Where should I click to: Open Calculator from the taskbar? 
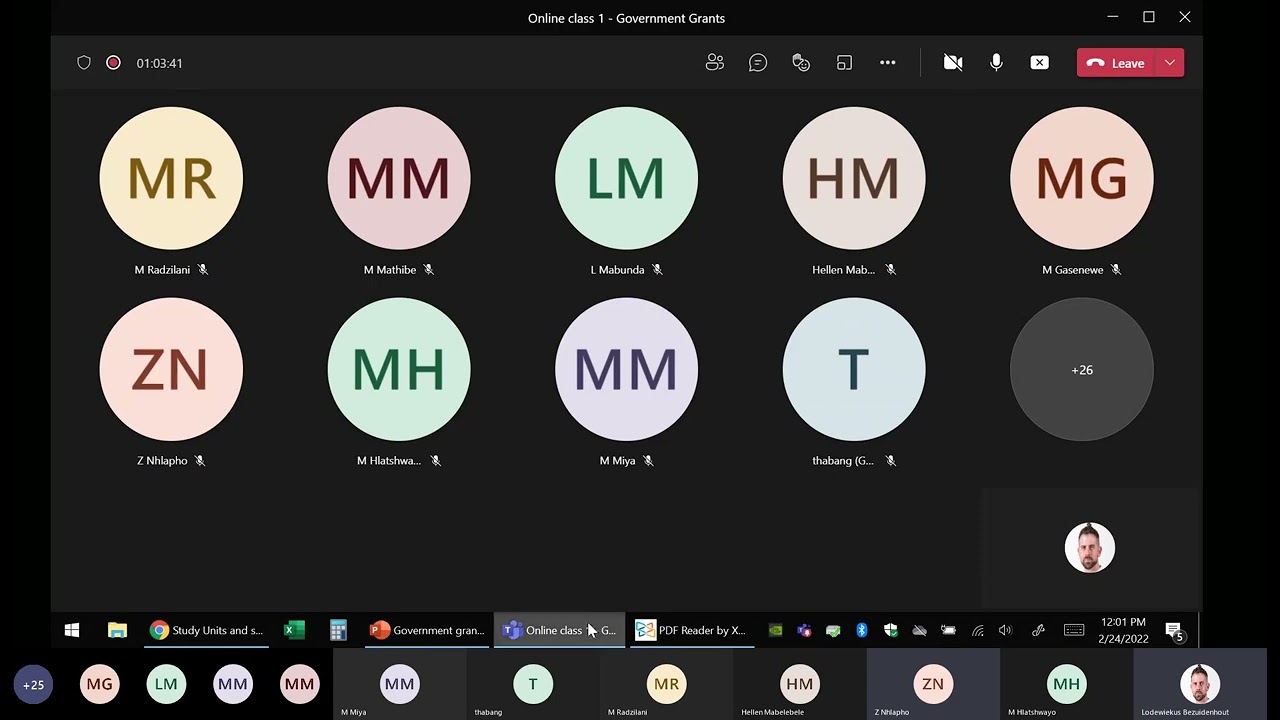point(338,630)
